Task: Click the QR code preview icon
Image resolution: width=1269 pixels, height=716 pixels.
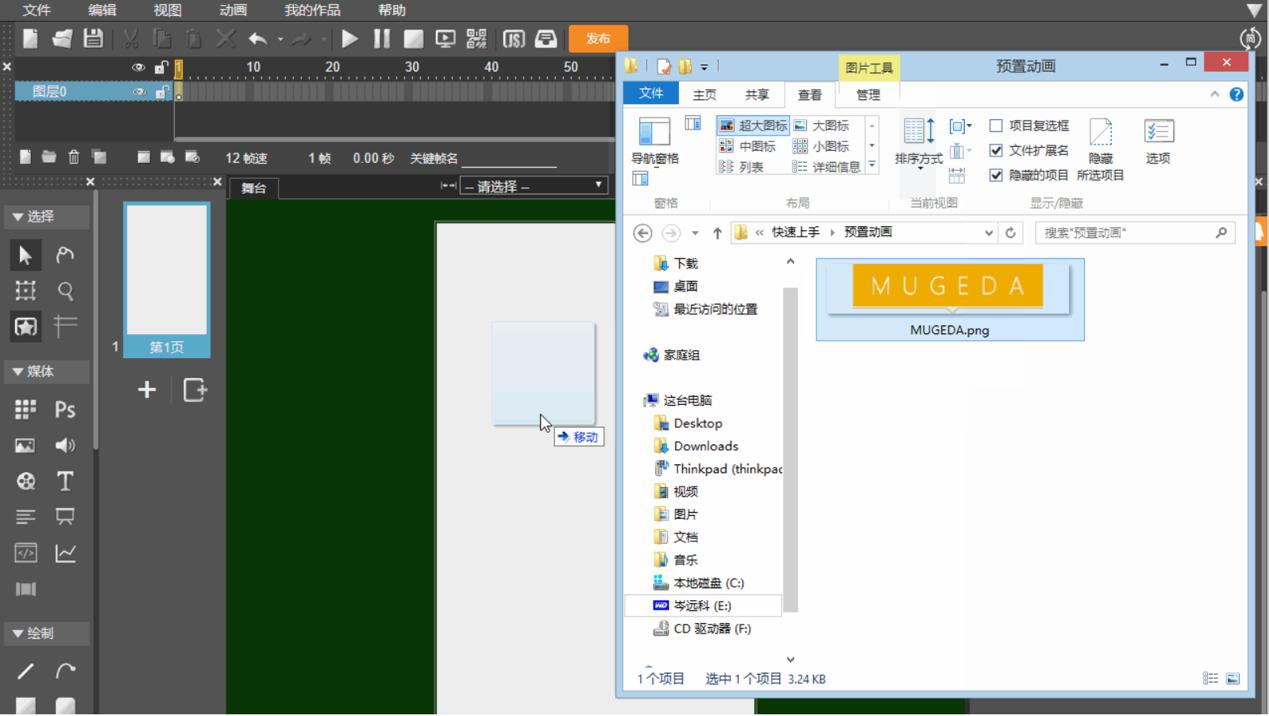Action: (477, 39)
